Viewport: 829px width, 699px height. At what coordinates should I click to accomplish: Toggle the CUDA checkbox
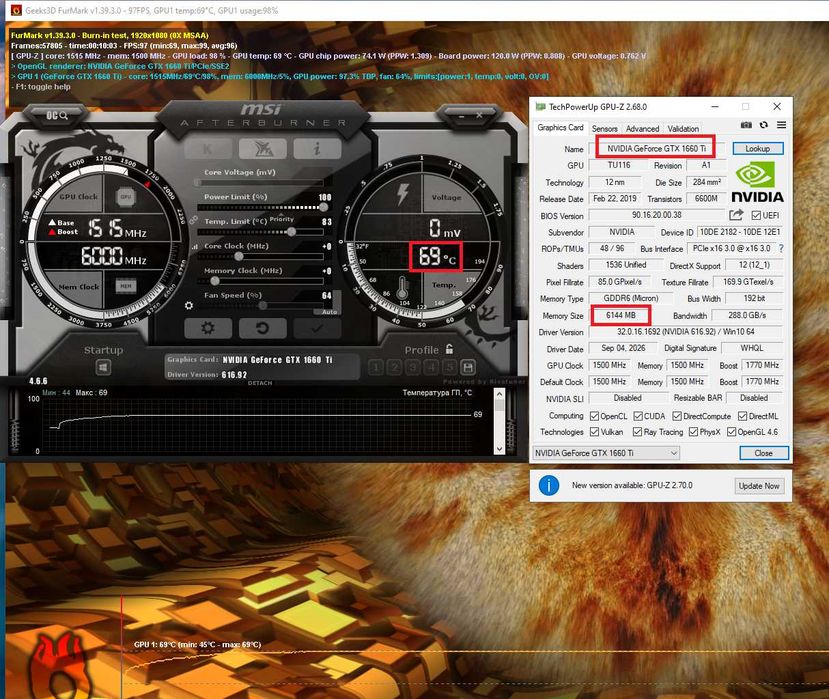click(638, 416)
